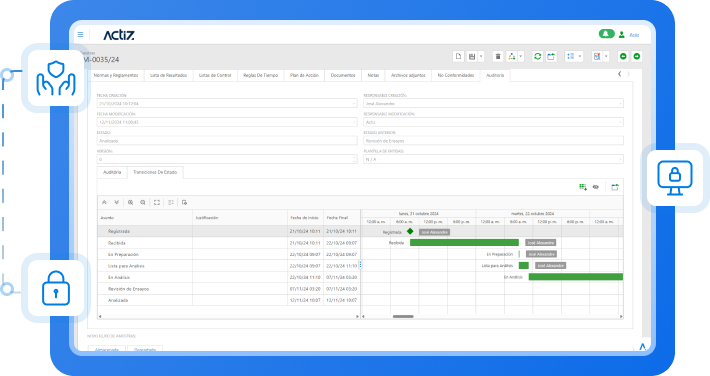Click the green add-grid icon above Gantt
The width and height of the screenshot is (710, 376).
coord(583,187)
